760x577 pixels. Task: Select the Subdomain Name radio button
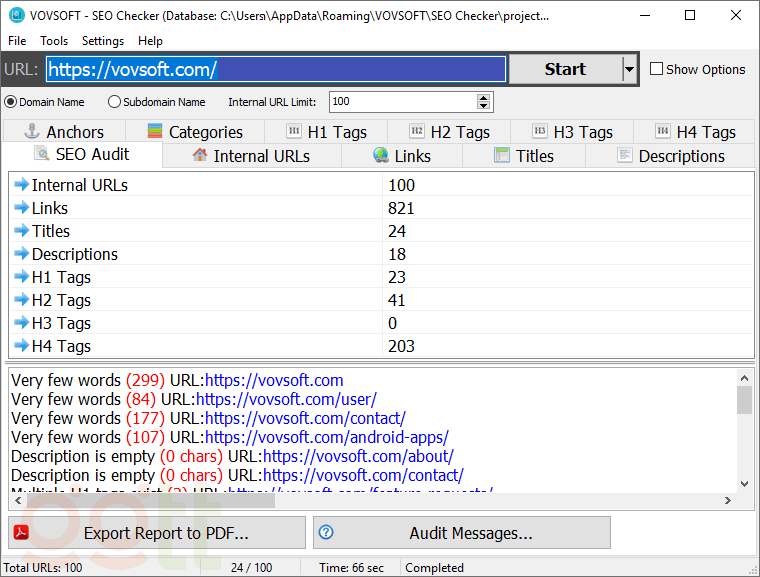pyautogui.click(x=114, y=102)
